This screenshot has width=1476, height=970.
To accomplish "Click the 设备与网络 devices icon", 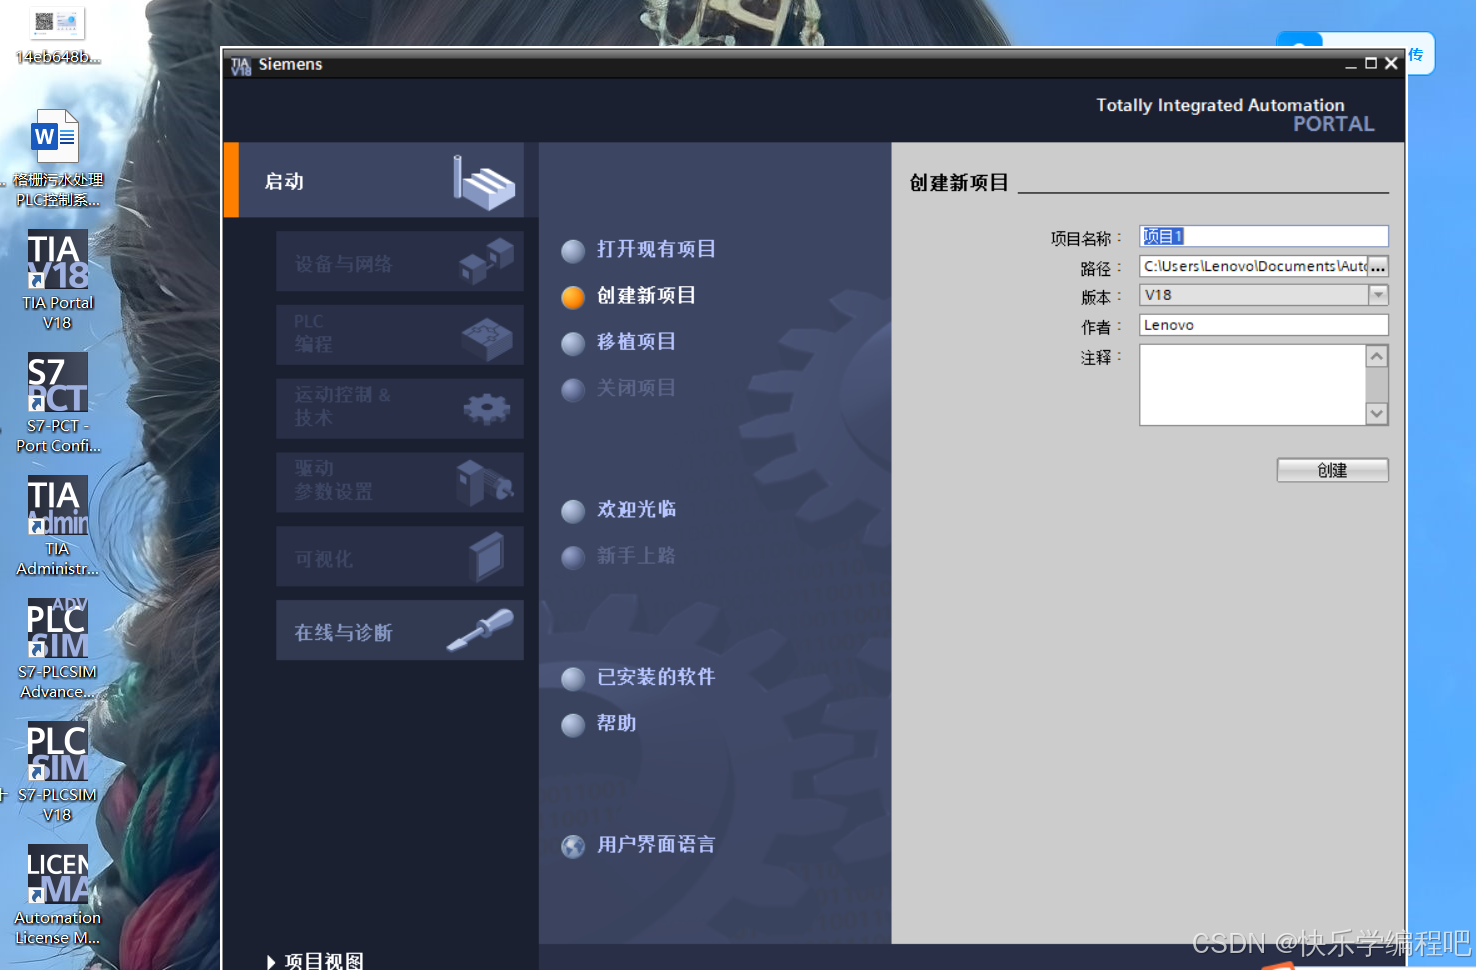I will 486,262.
